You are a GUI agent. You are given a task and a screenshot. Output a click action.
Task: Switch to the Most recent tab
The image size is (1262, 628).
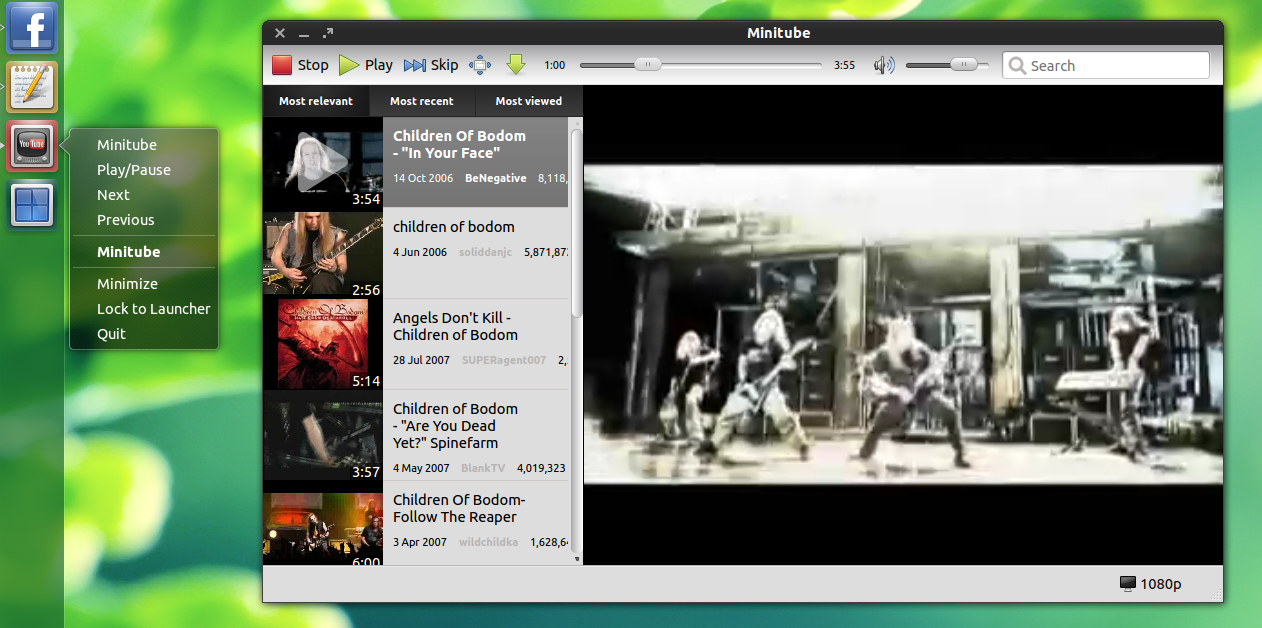point(422,101)
